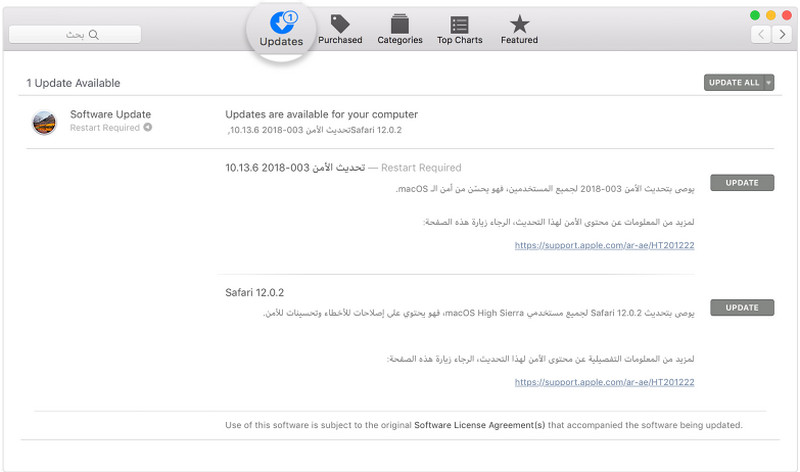The image size is (800, 472).
Task: Open the Categories icon
Action: pos(400,23)
